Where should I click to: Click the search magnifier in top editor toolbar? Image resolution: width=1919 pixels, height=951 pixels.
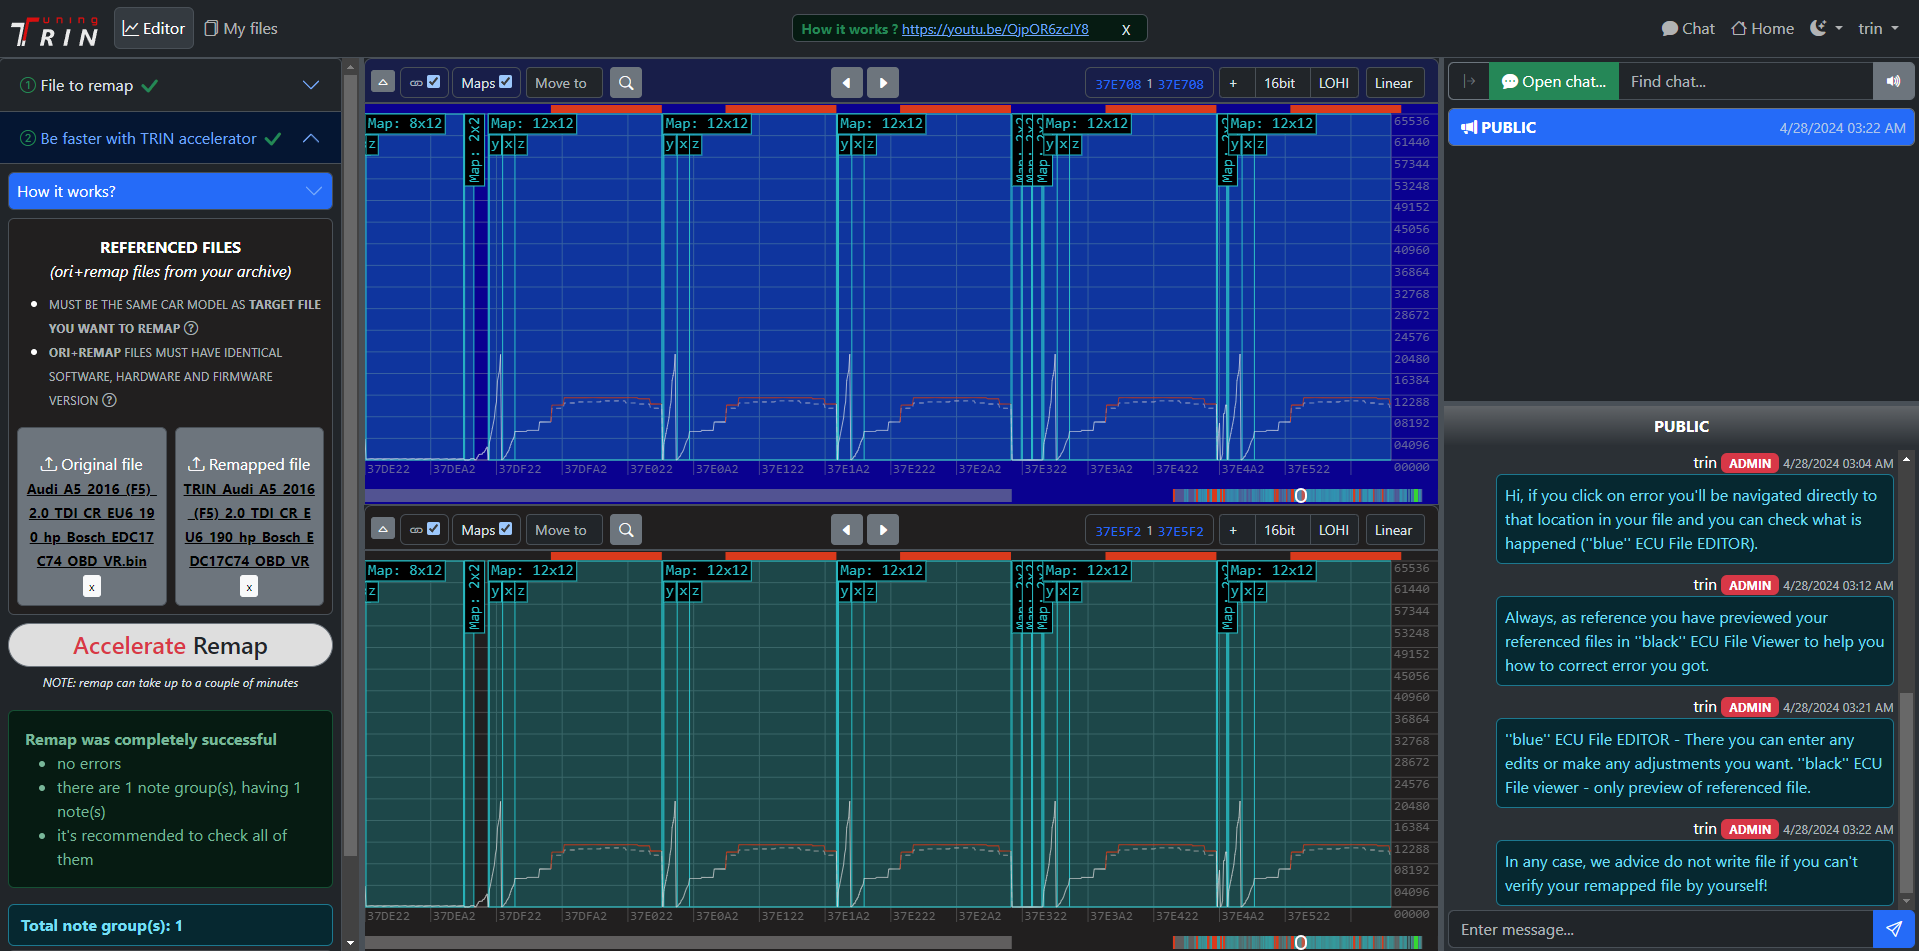pyautogui.click(x=626, y=83)
